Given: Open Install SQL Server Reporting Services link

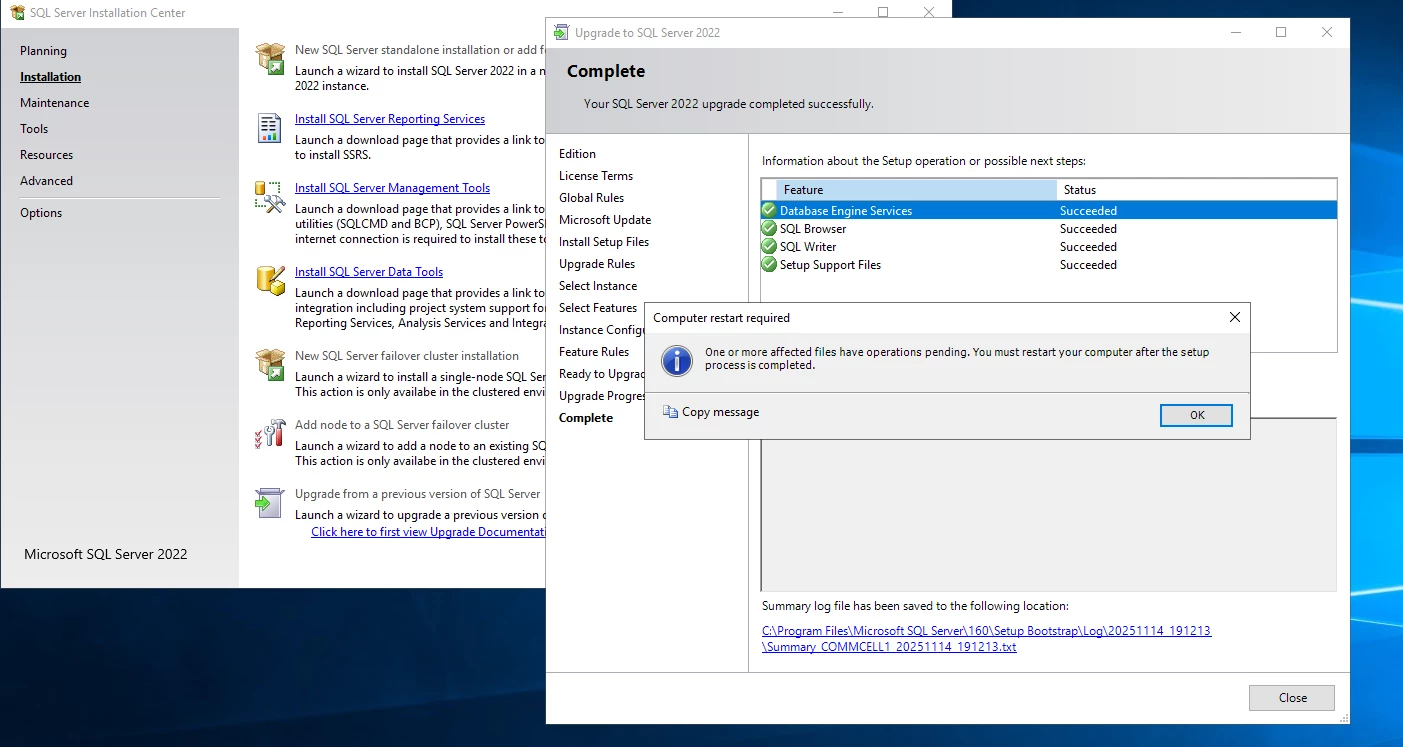Looking at the screenshot, I should click(389, 119).
